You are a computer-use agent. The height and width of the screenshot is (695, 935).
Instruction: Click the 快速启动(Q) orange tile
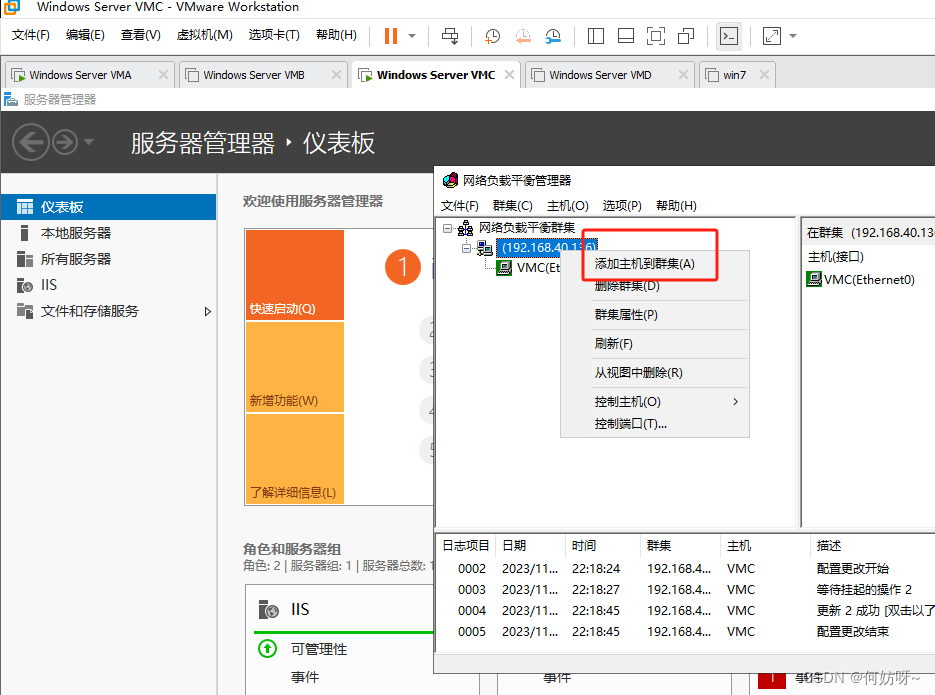pyautogui.click(x=294, y=275)
